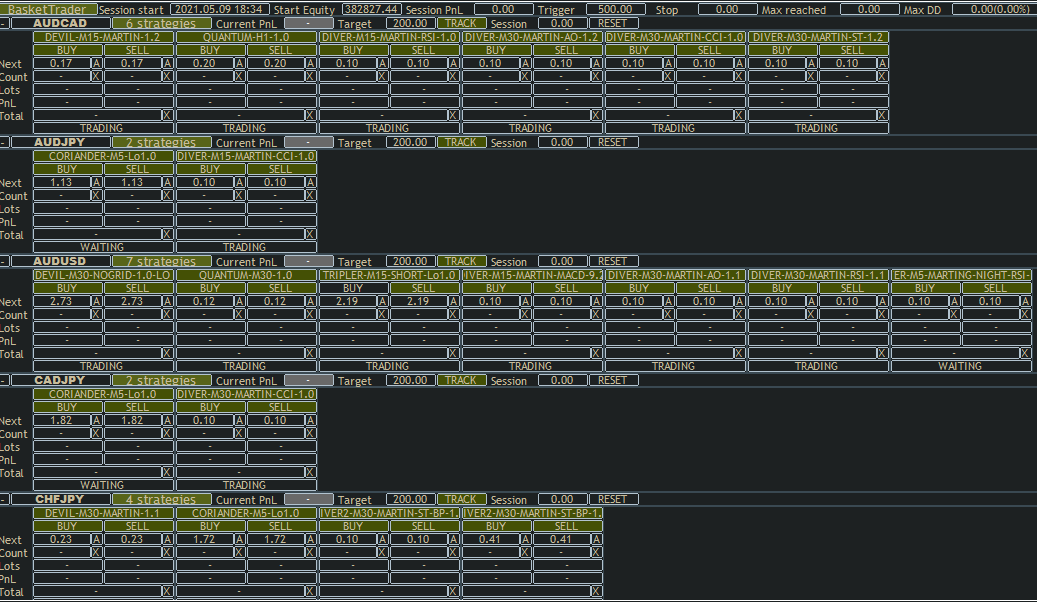The image size is (1037, 602).
Task: Toggle A beside AUDJPY CORIANDER-M5 buy lot 1.13
Action: point(97,183)
